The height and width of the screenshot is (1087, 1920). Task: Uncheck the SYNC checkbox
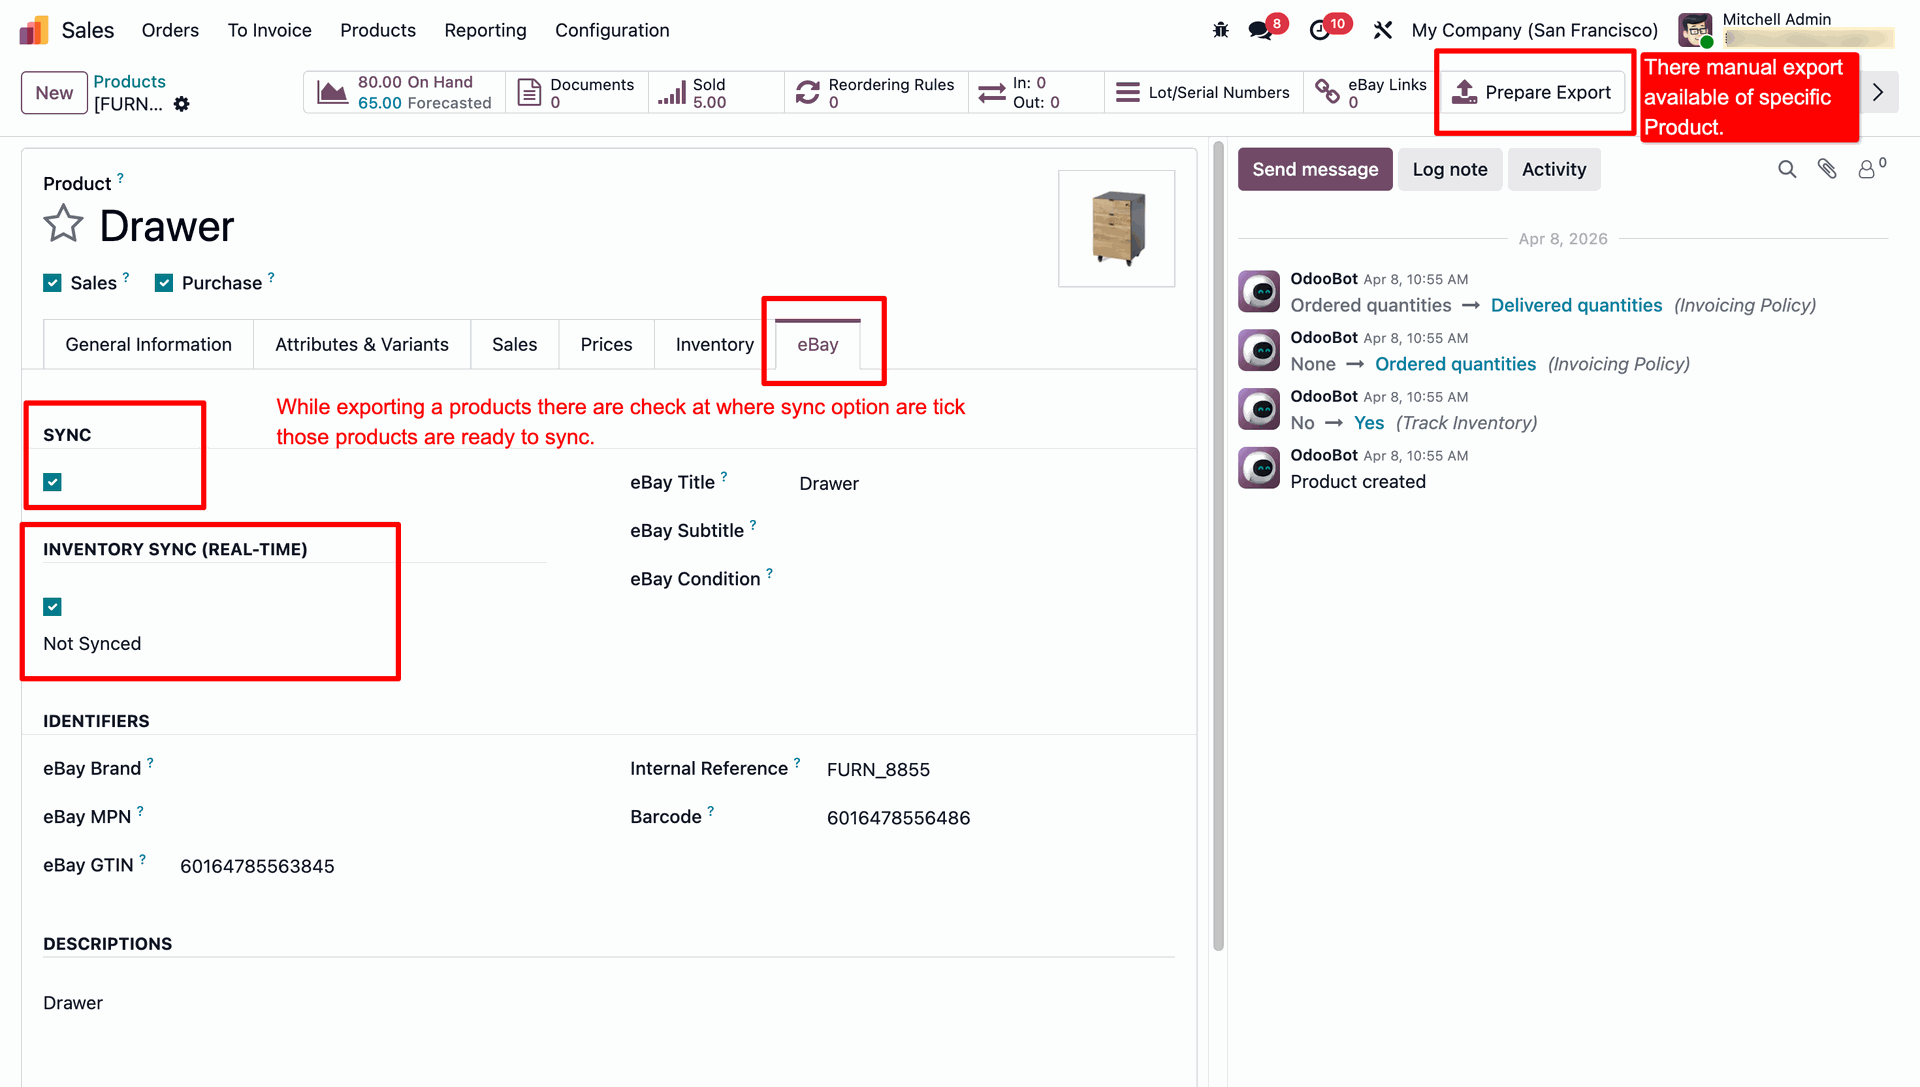pyautogui.click(x=53, y=482)
